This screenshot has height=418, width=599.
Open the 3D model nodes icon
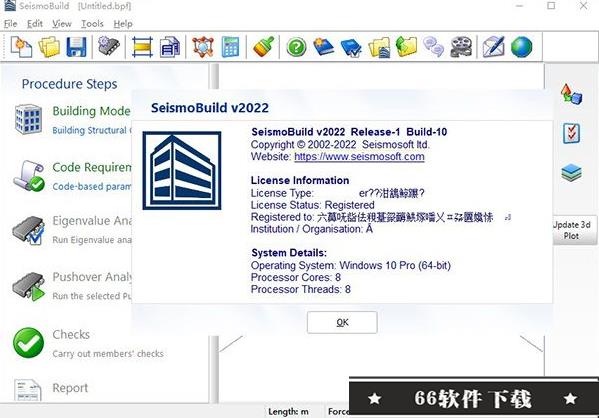coord(202,47)
